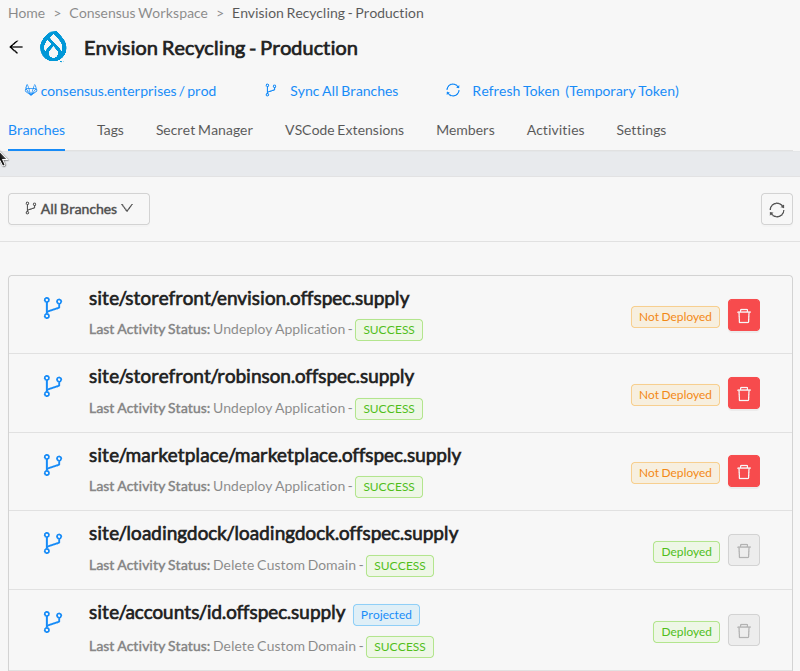Click the Envision Recycling - Production page title

pos(221,48)
